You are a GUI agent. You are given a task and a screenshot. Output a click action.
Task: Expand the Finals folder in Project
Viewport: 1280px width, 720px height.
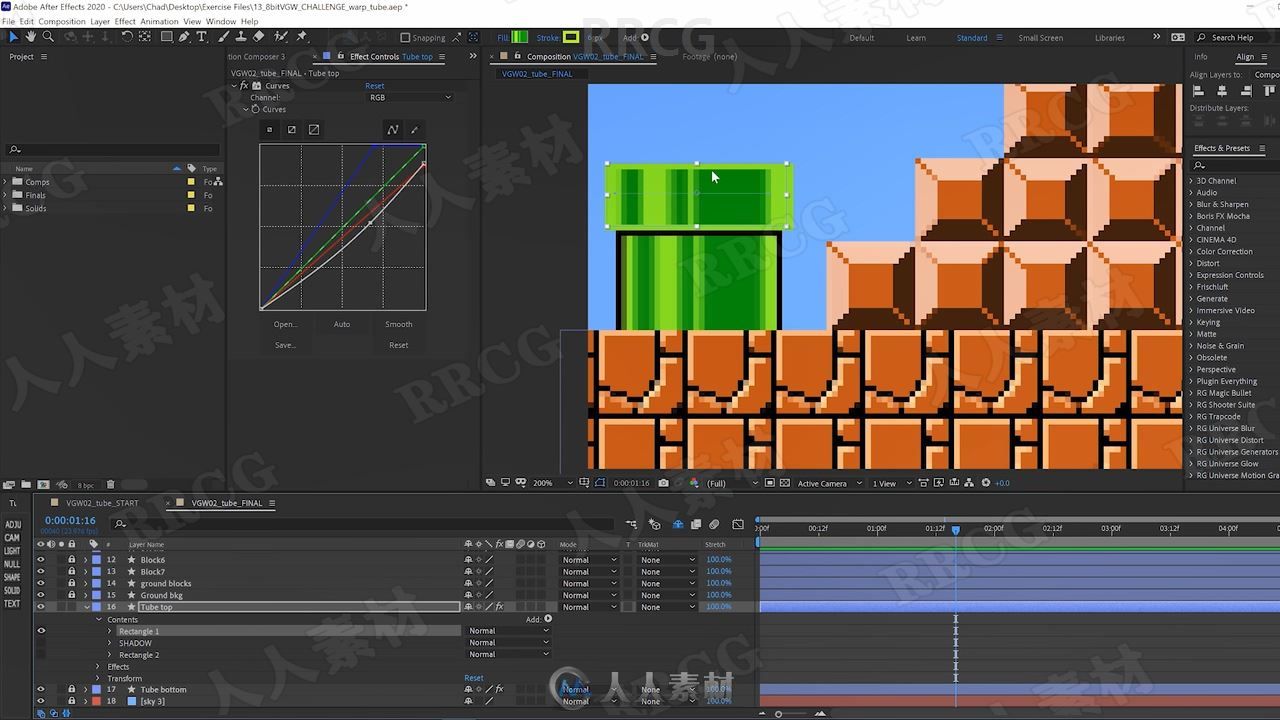(x=6, y=195)
